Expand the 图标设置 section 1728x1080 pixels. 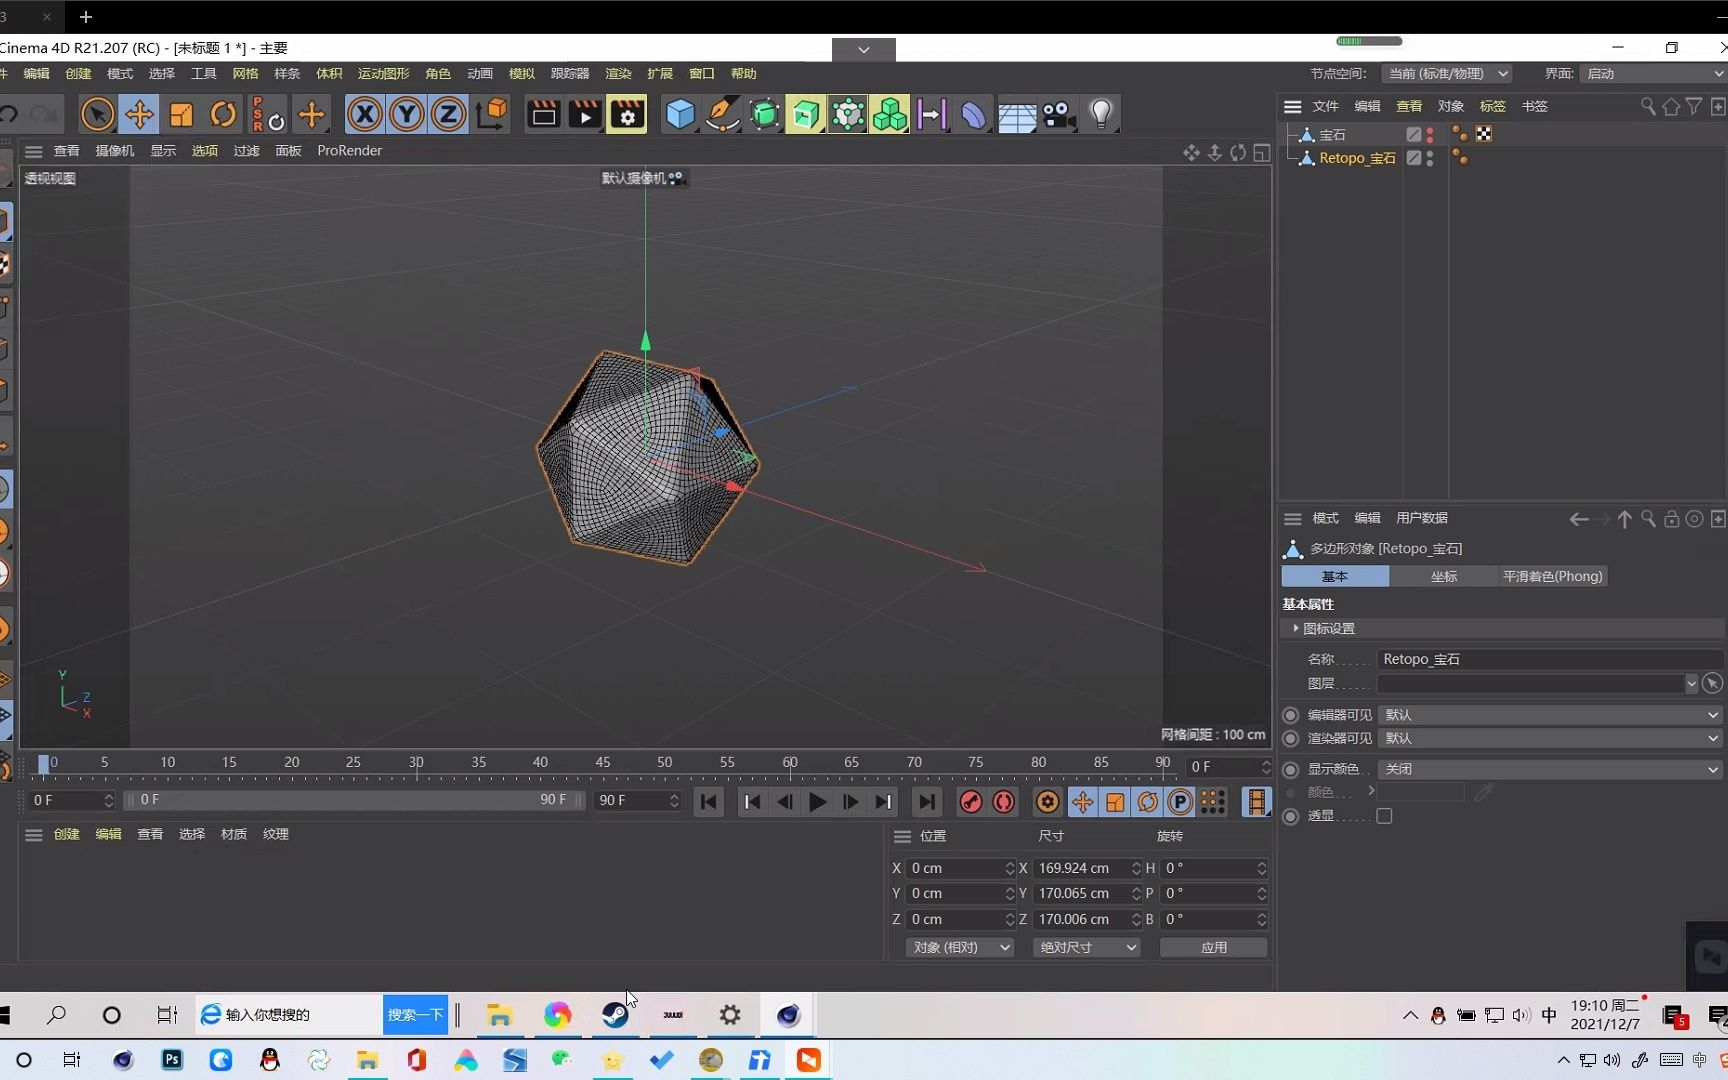coord(1296,628)
